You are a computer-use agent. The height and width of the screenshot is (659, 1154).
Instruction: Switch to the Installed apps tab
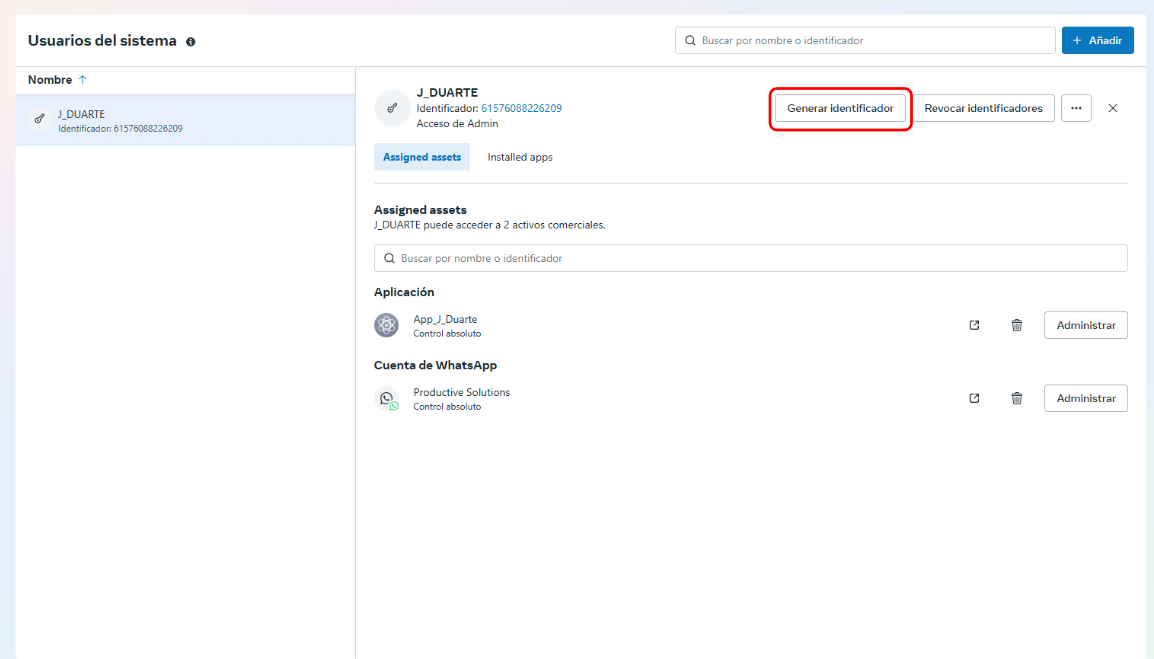[519, 157]
